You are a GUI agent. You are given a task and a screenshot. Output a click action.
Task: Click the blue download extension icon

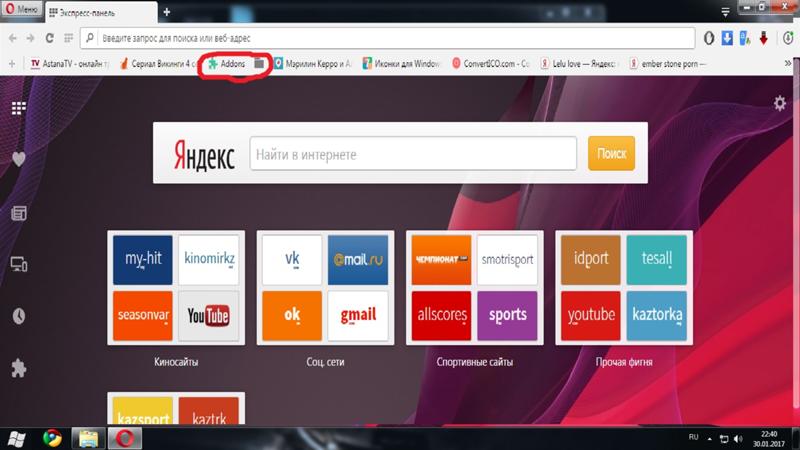(x=727, y=38)
